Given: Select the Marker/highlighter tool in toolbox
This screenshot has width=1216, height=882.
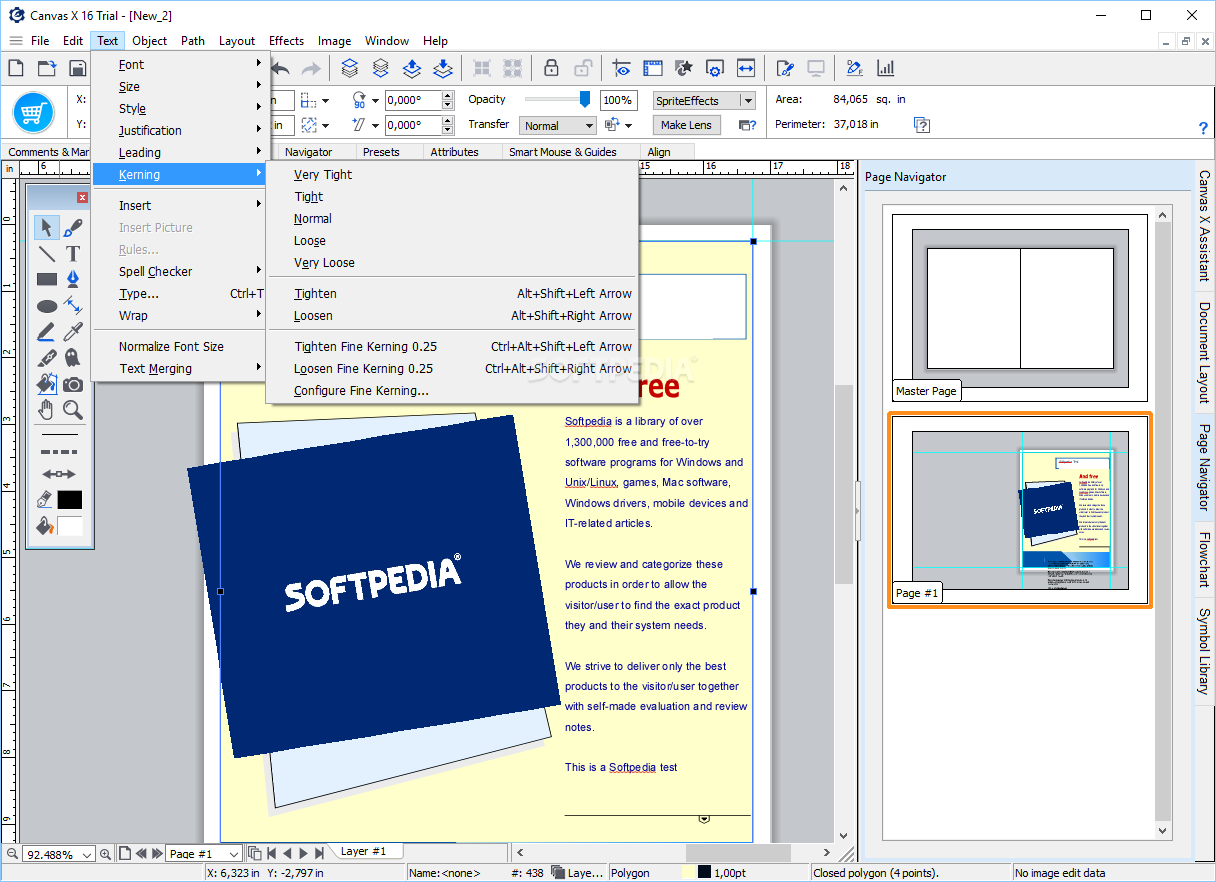Looking at the screenshot, I should point(47,332).
